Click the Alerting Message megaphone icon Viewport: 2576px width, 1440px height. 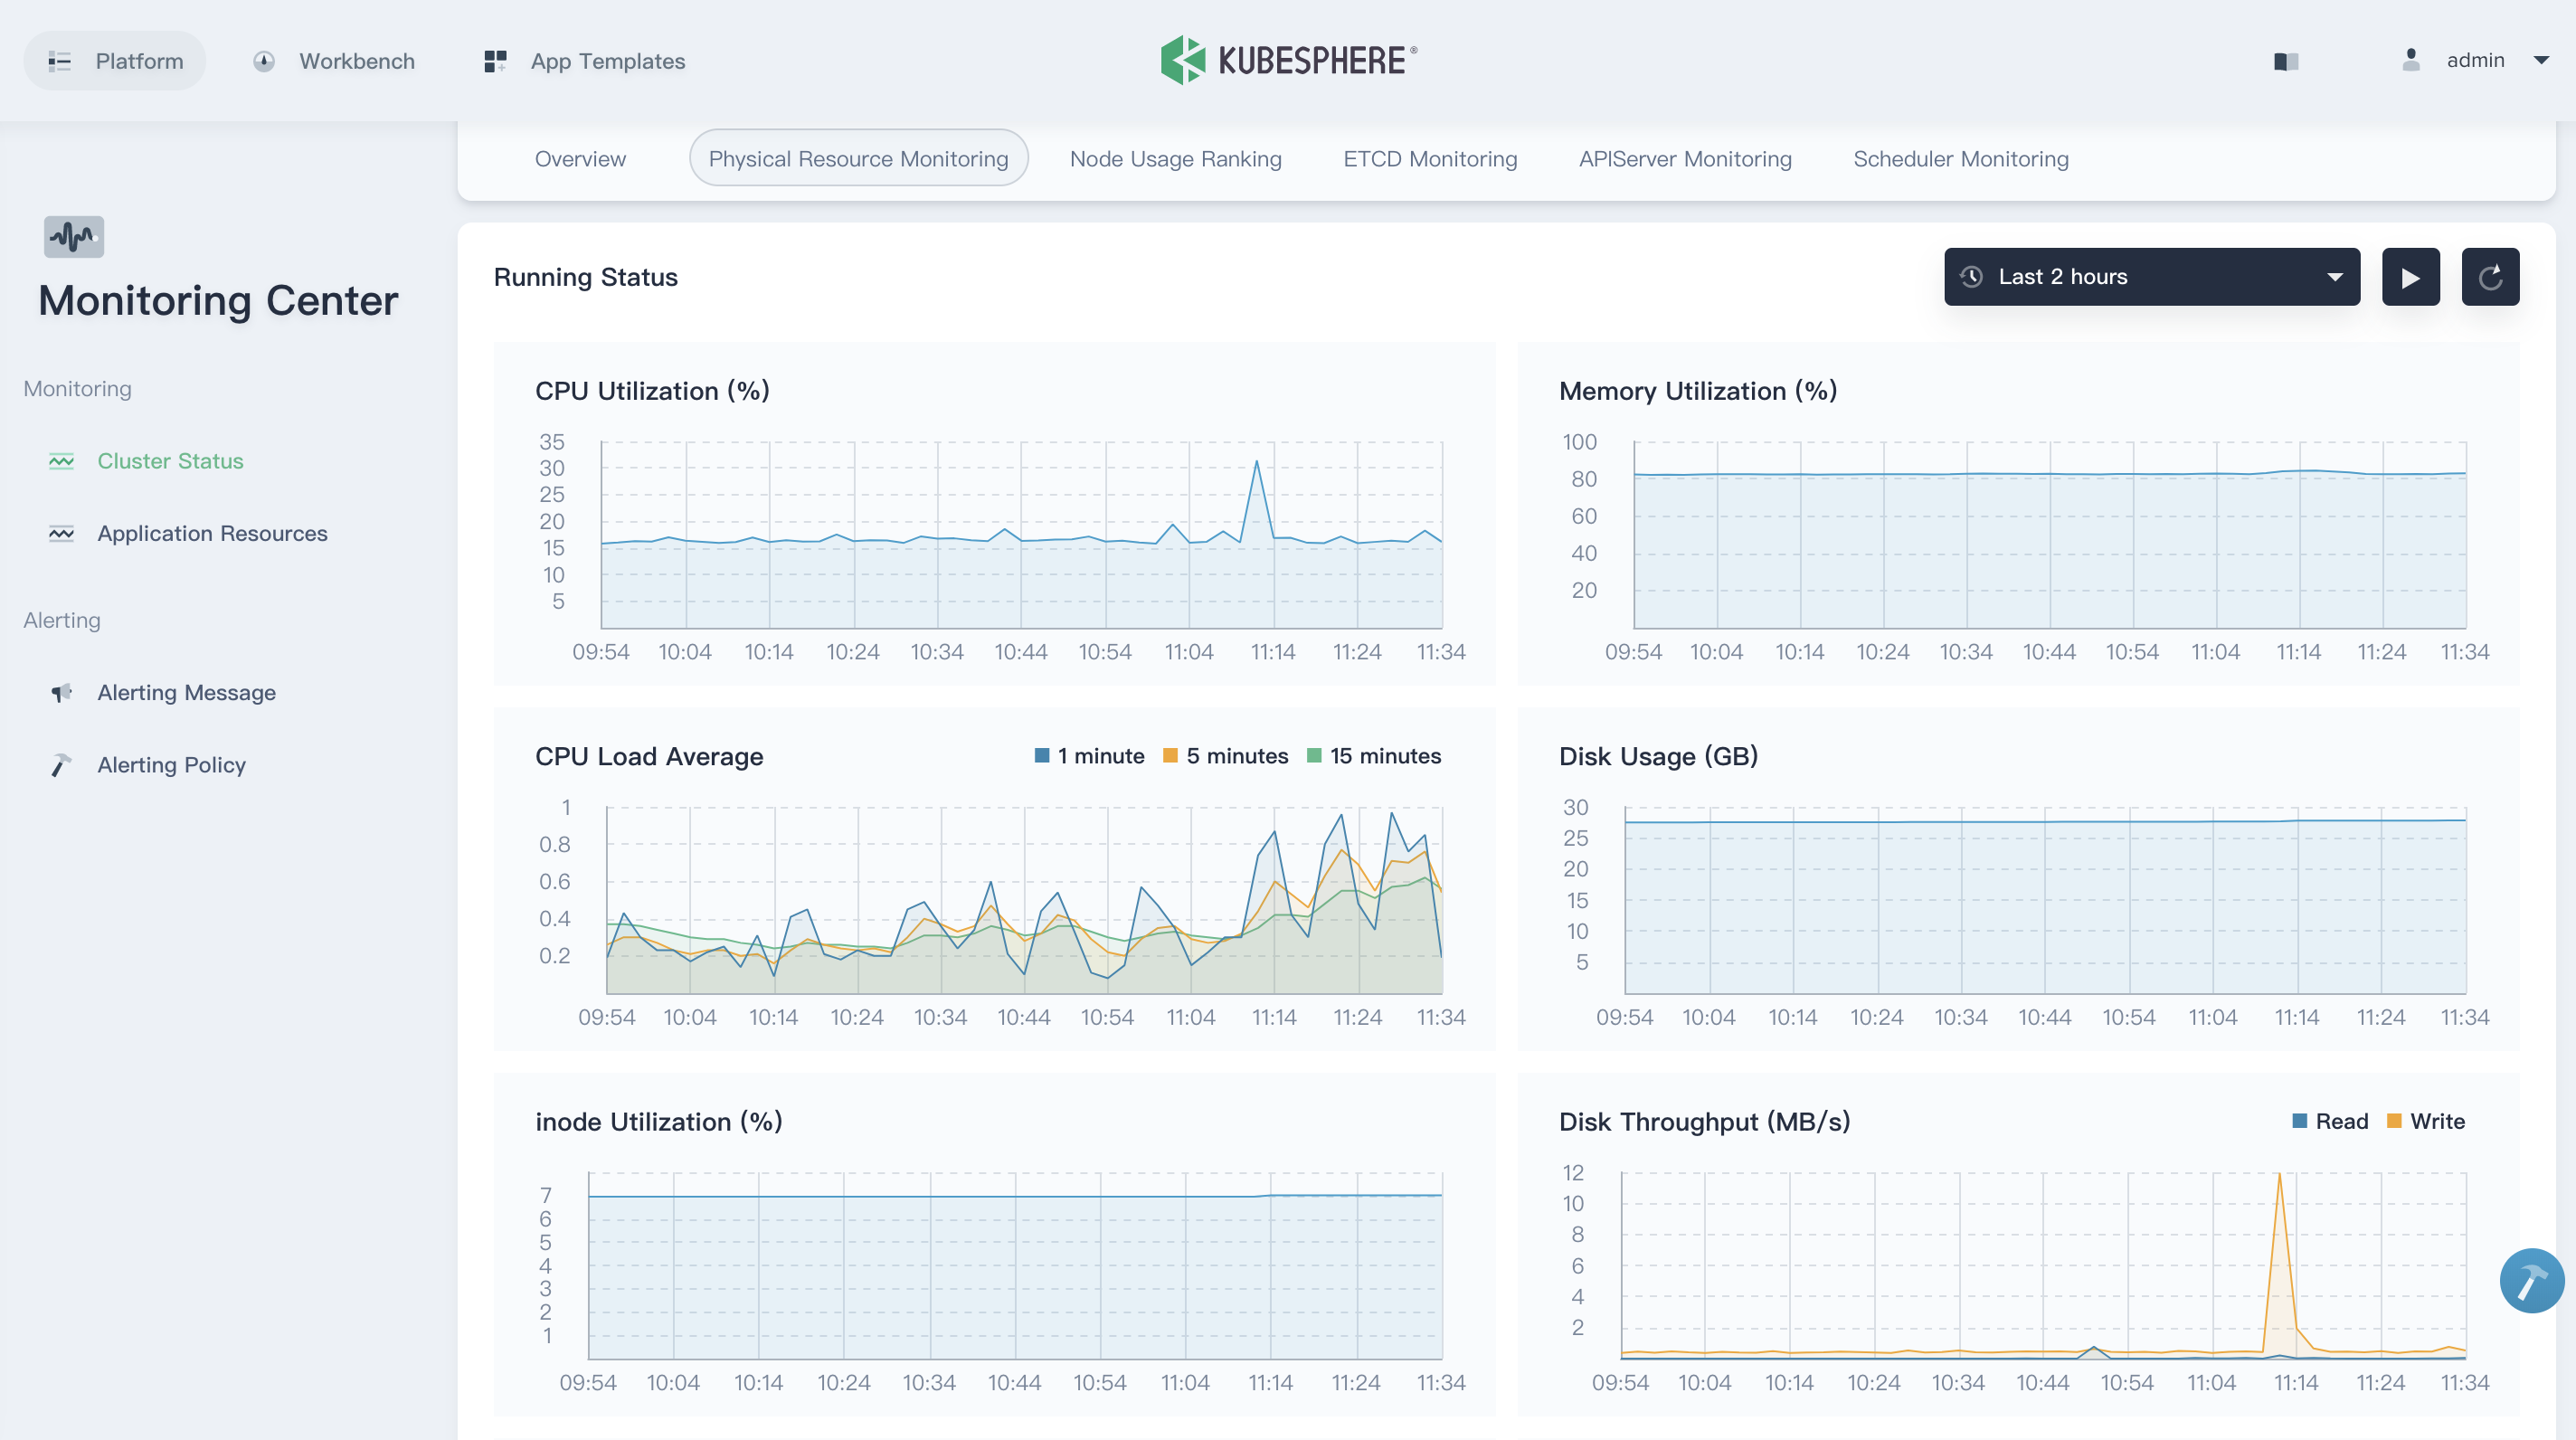point(61,692)
